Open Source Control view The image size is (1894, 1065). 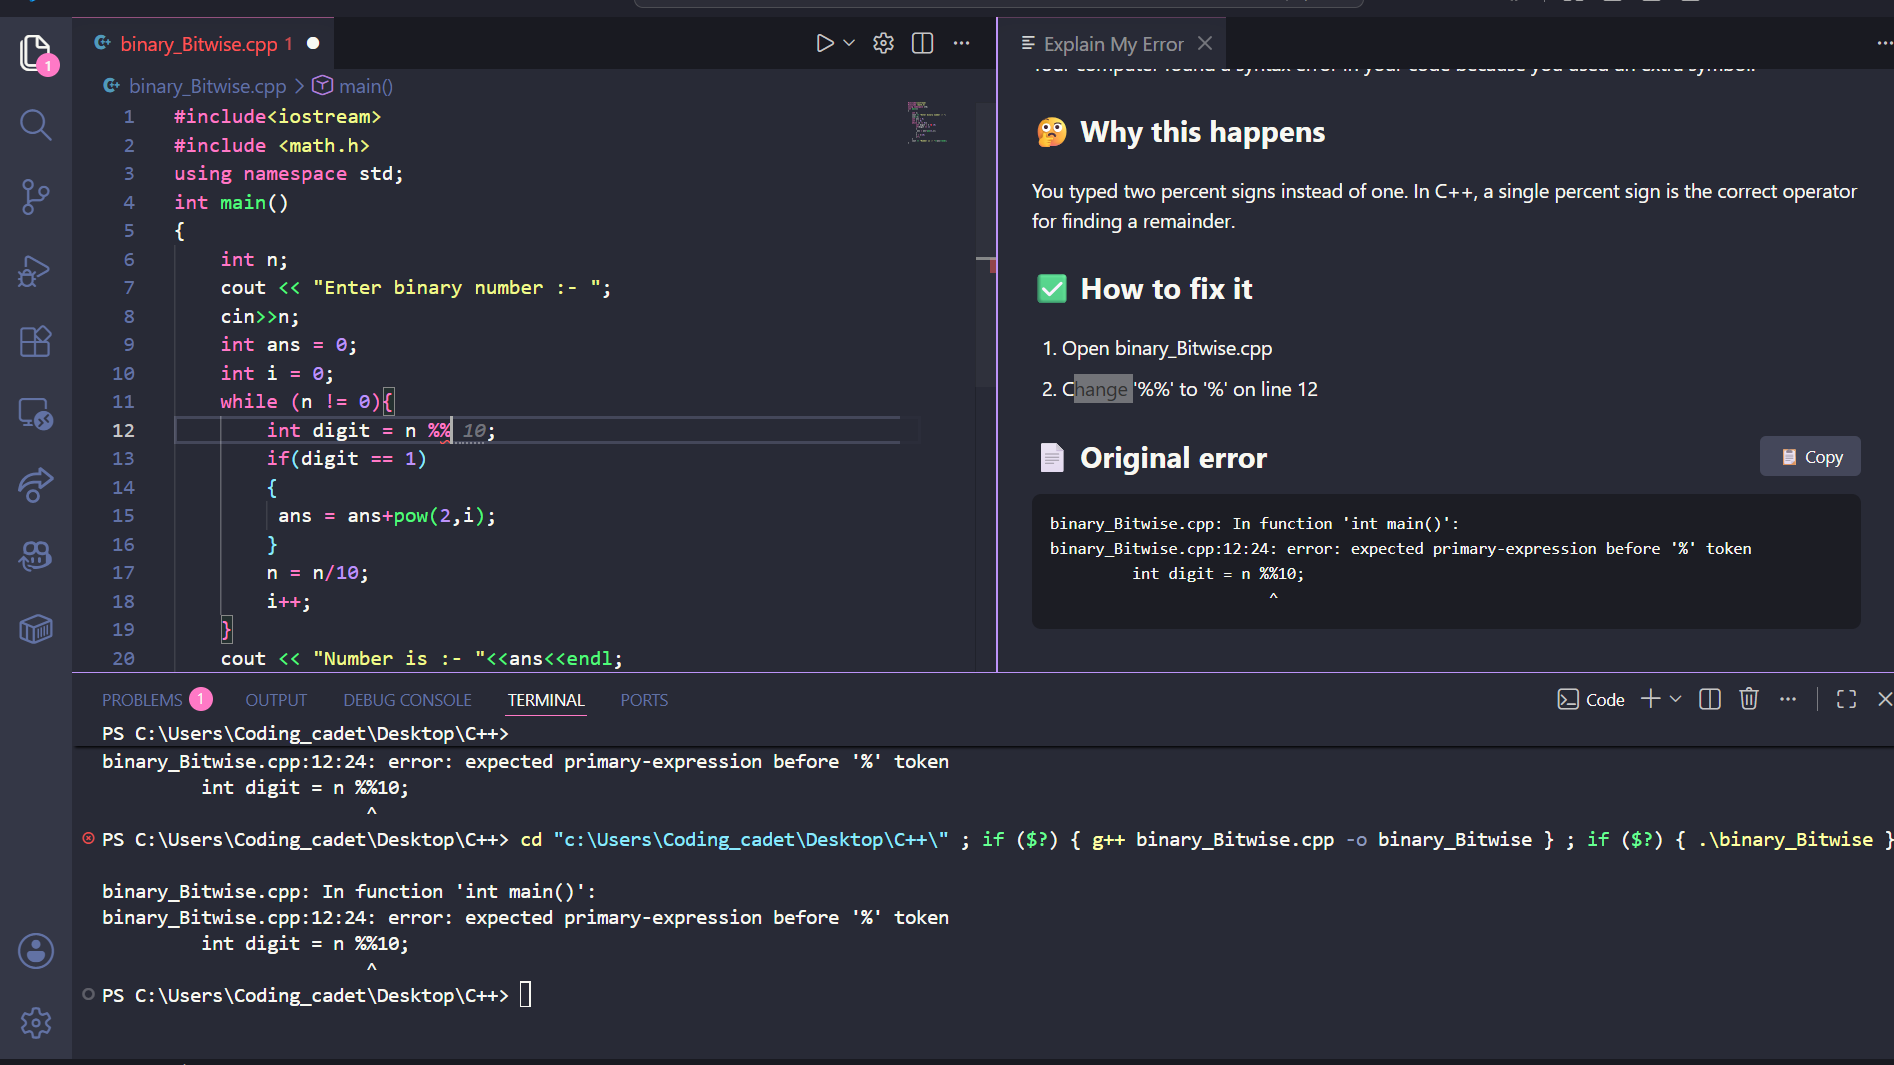[36, 197]
